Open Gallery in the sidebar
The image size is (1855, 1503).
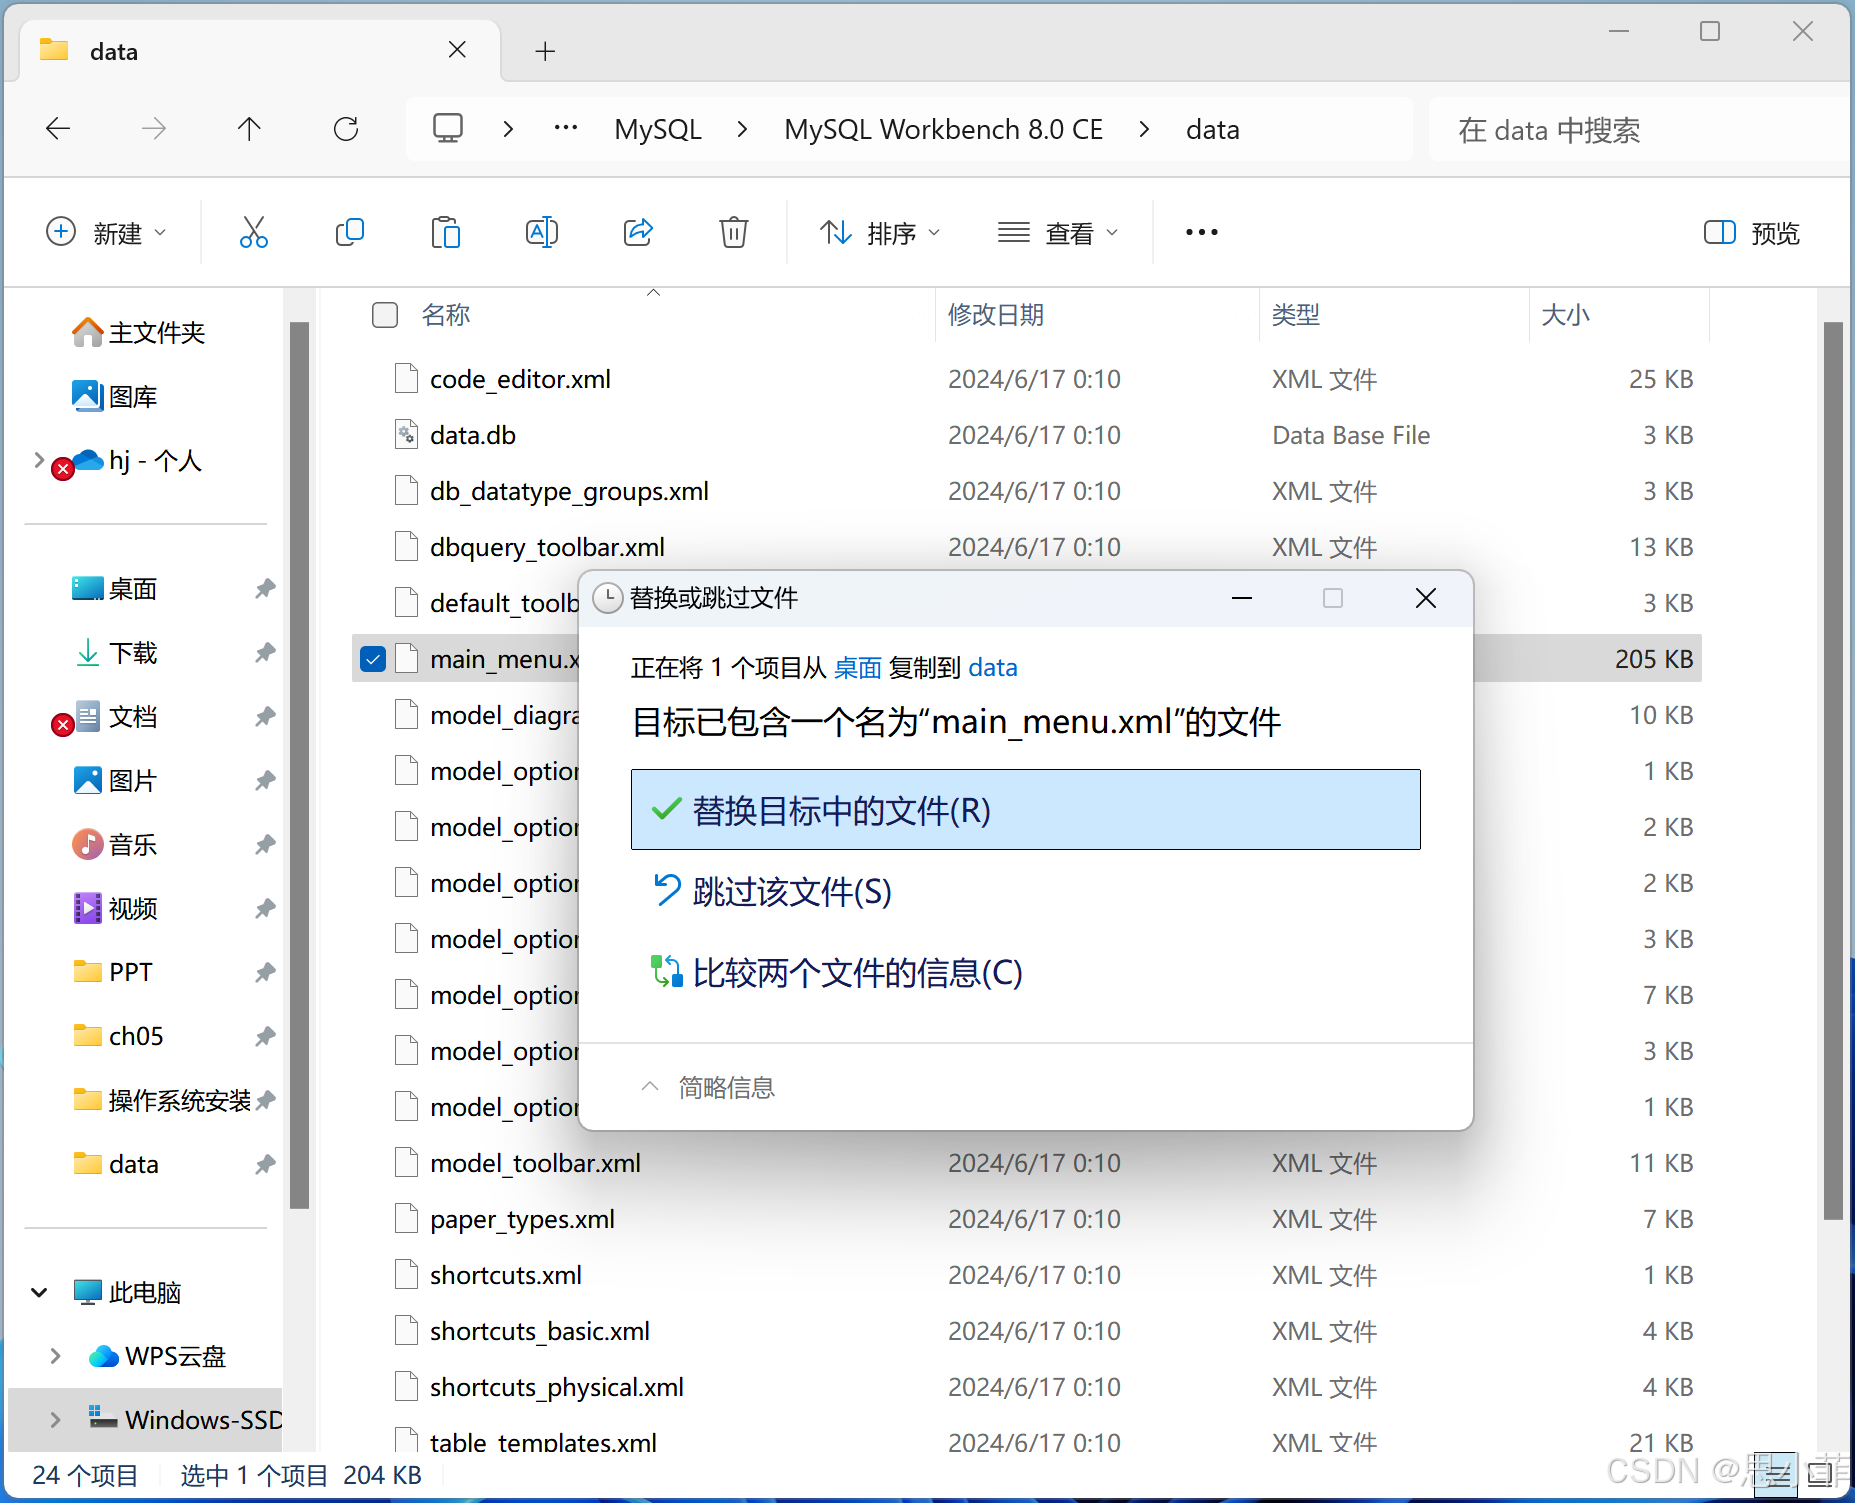115,397
